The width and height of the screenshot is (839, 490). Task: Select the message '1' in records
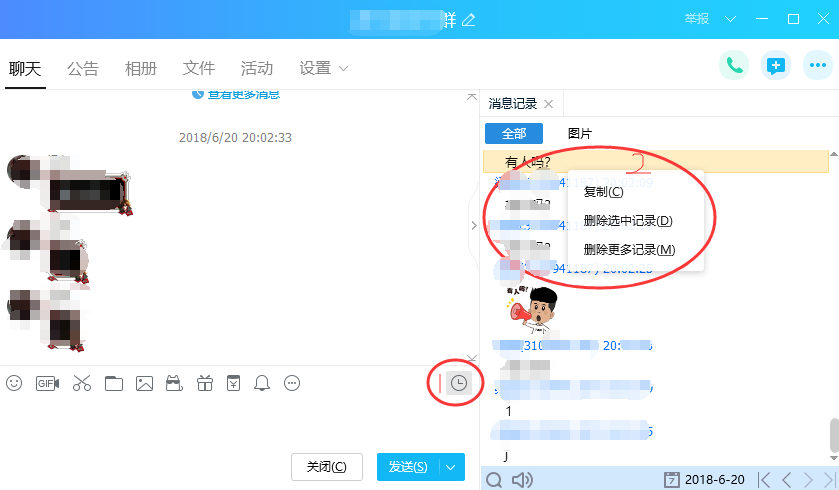coord(508,411)
